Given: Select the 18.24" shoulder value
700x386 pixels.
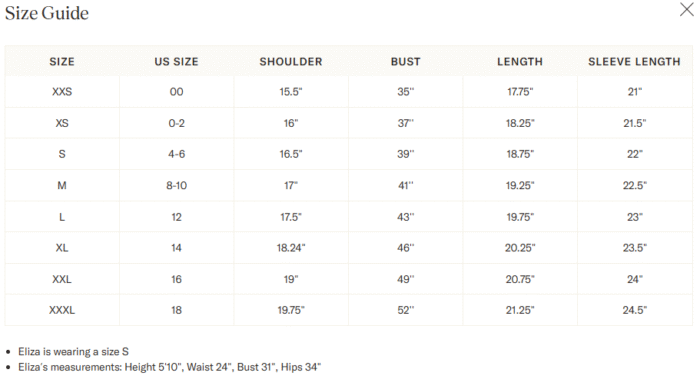Looking at the screenshot, I should pos(291,248).
